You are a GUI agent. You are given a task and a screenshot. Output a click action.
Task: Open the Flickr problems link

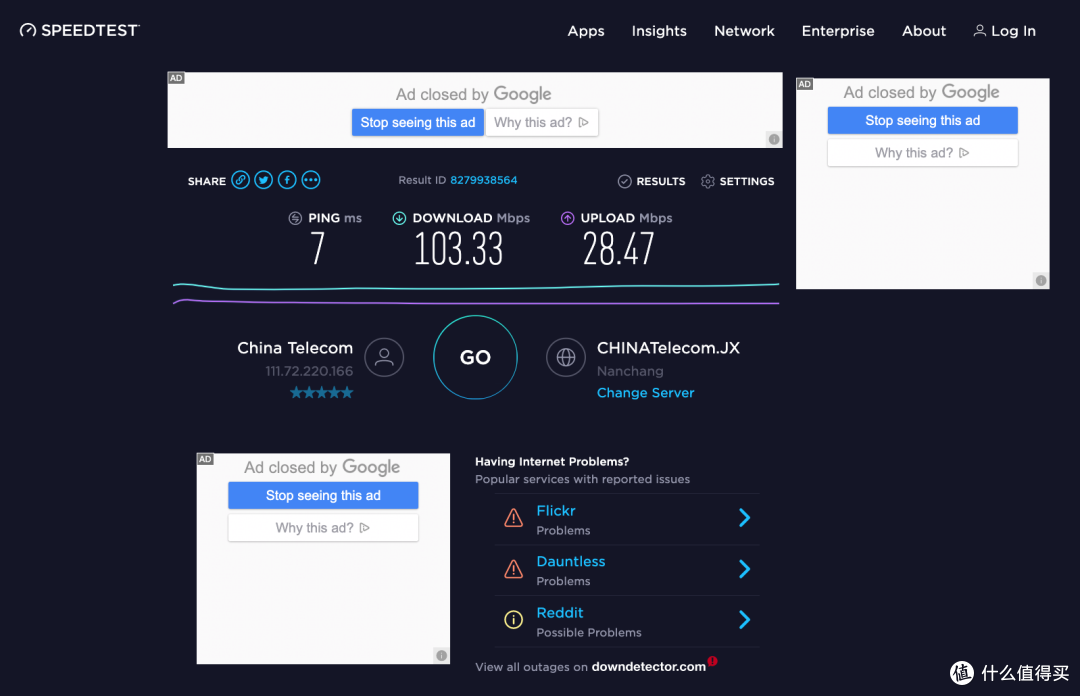tap(556, 511)
